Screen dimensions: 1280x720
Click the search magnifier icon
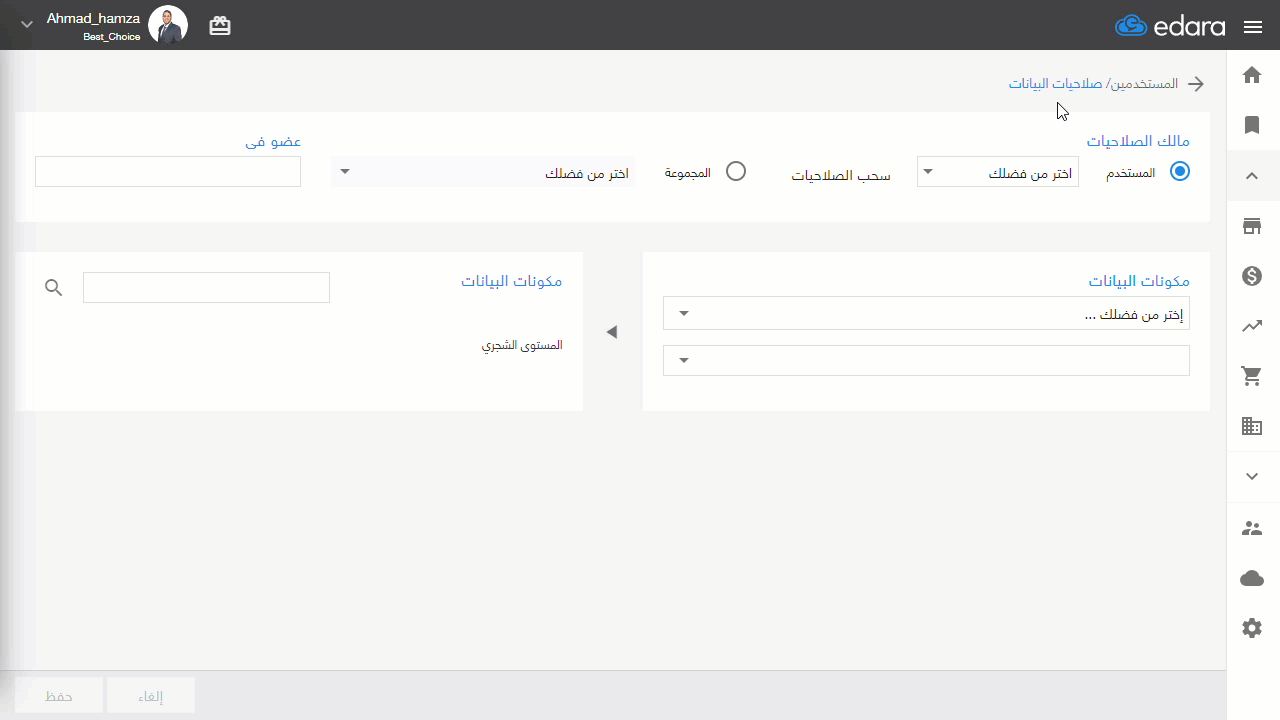[54, 288]
